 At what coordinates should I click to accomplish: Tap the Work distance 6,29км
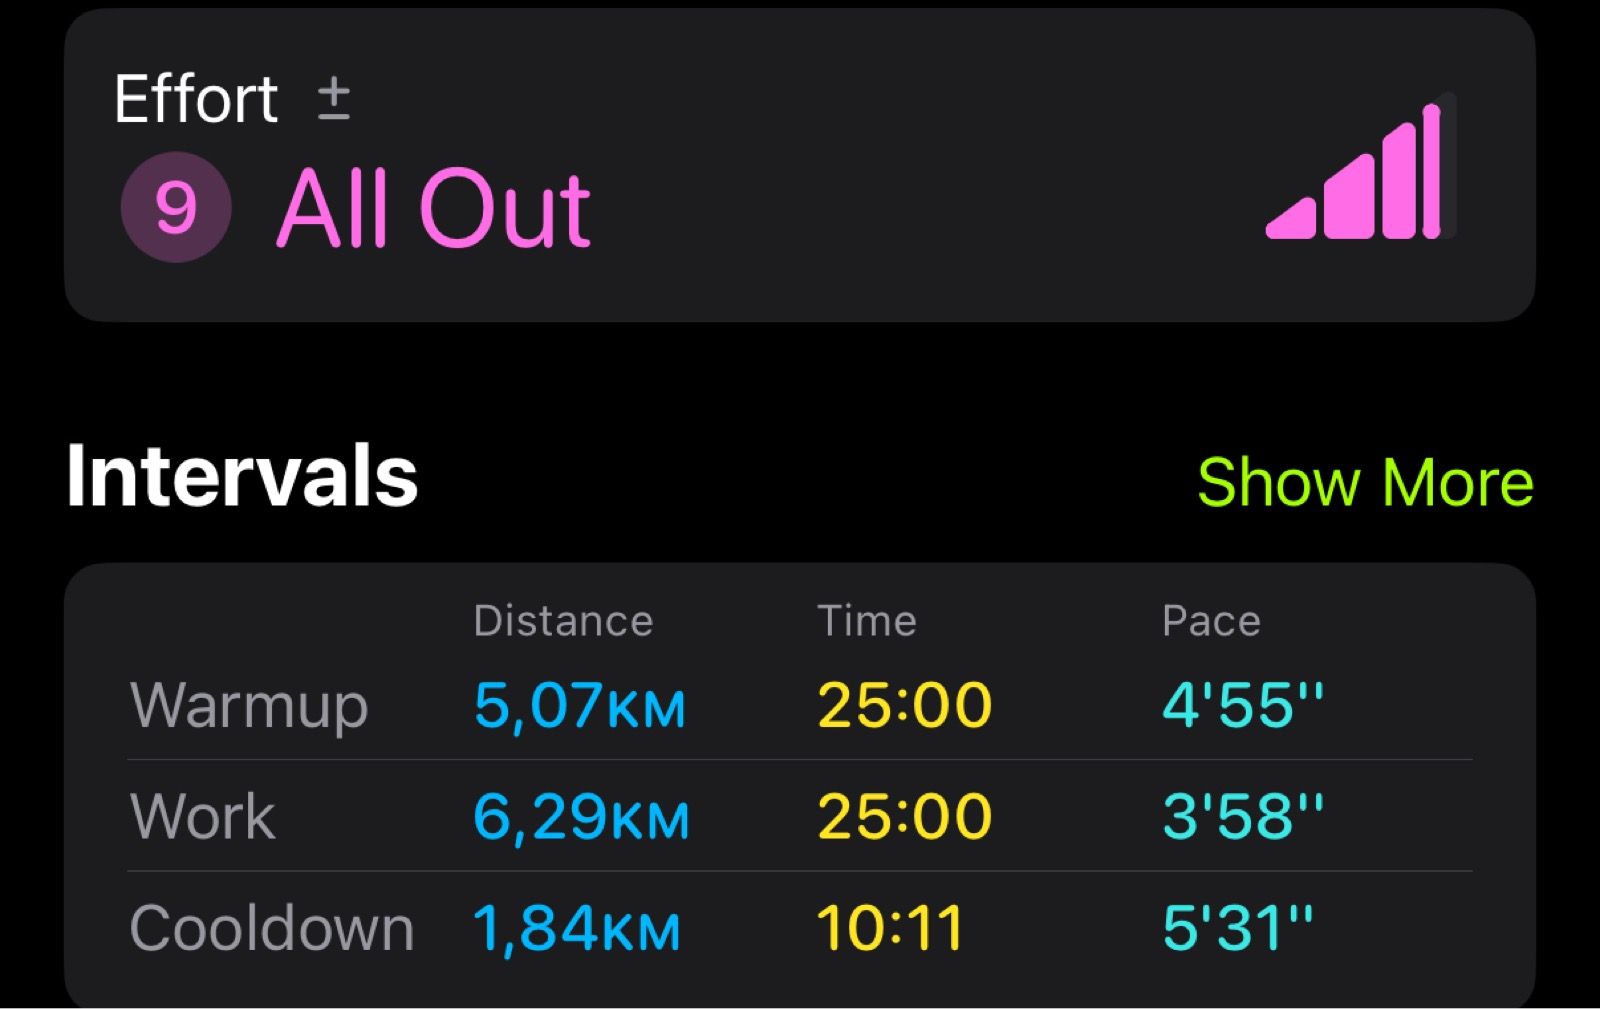[x=581, y=816]
